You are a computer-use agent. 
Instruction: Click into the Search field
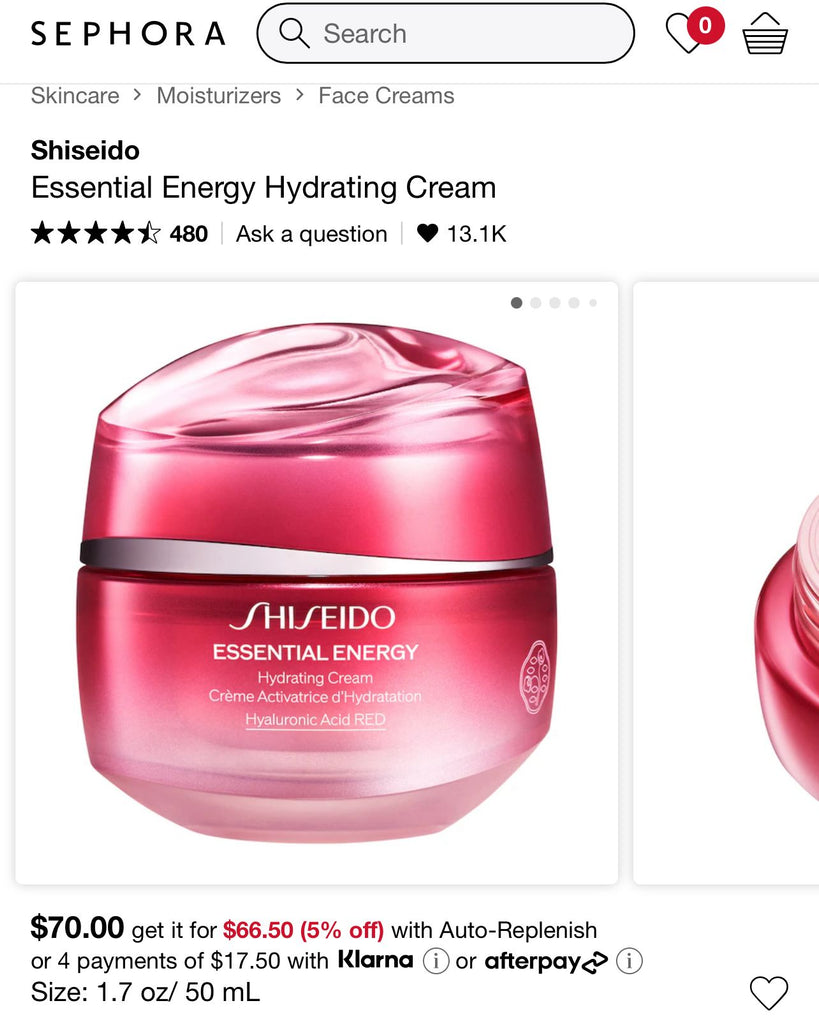[445, 33]
